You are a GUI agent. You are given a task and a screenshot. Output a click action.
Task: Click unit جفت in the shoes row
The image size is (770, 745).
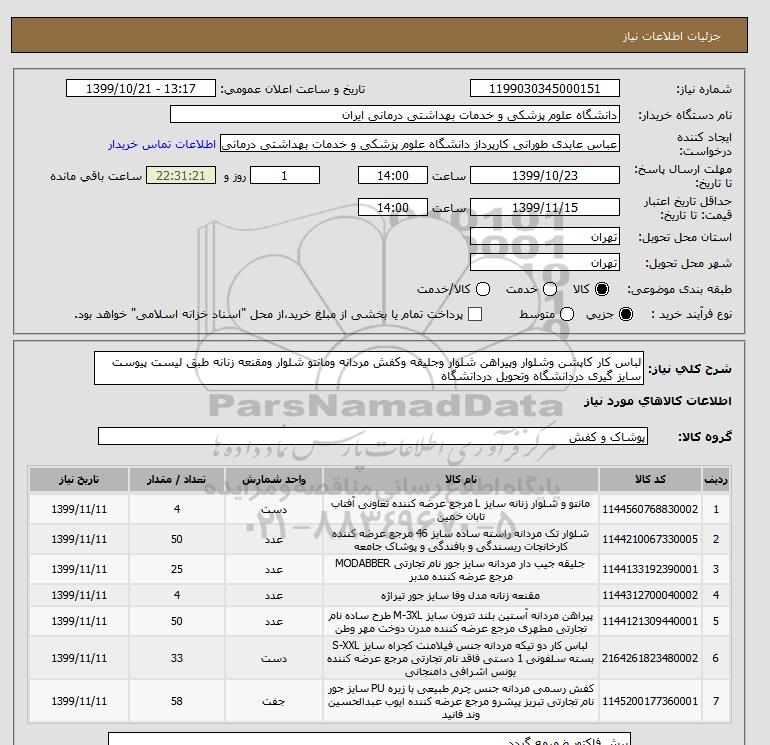coord(274,701)
